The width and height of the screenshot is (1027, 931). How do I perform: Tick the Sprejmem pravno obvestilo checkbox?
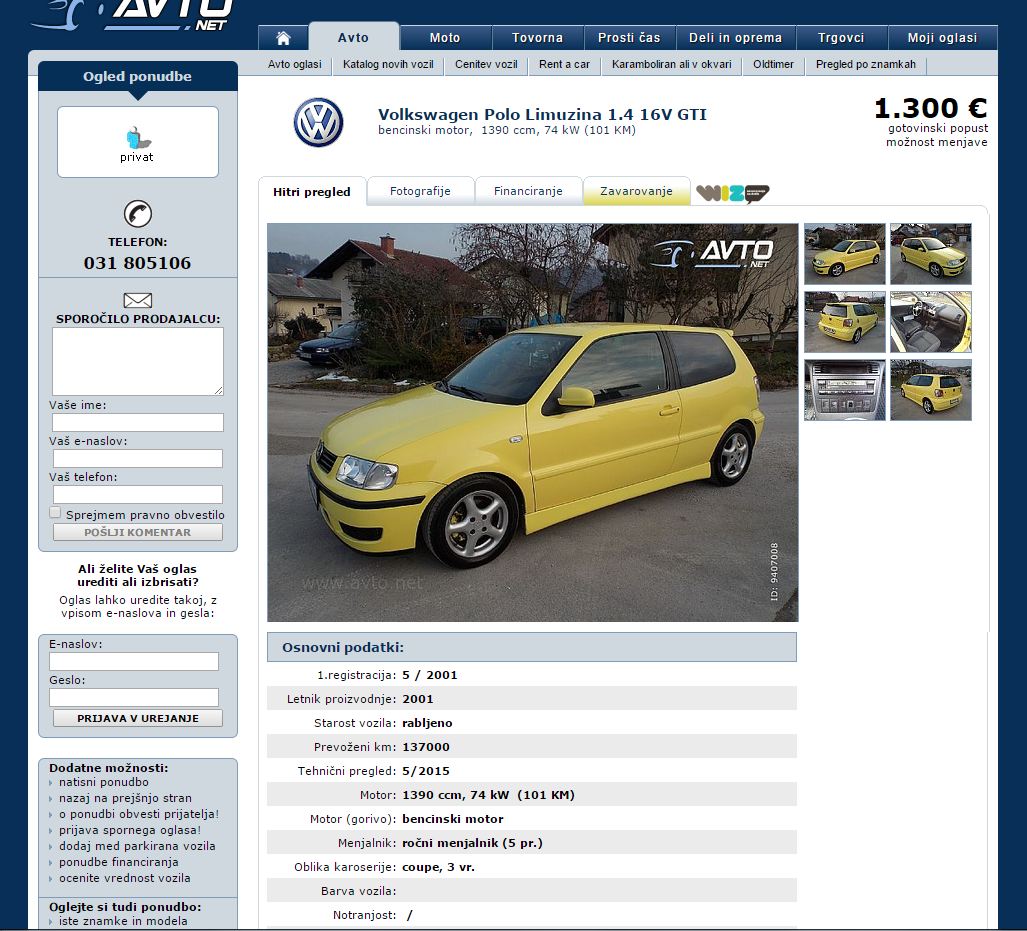[55, 512]
